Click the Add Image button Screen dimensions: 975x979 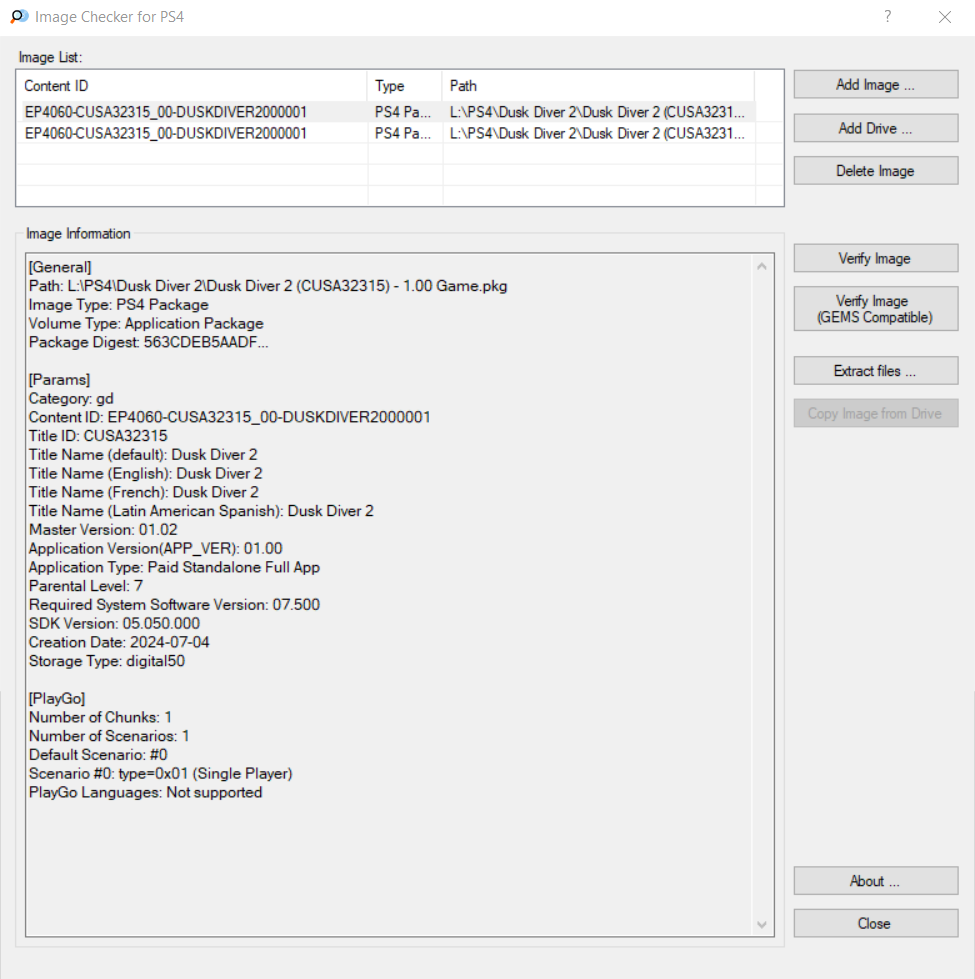click(x=876, y=84)
